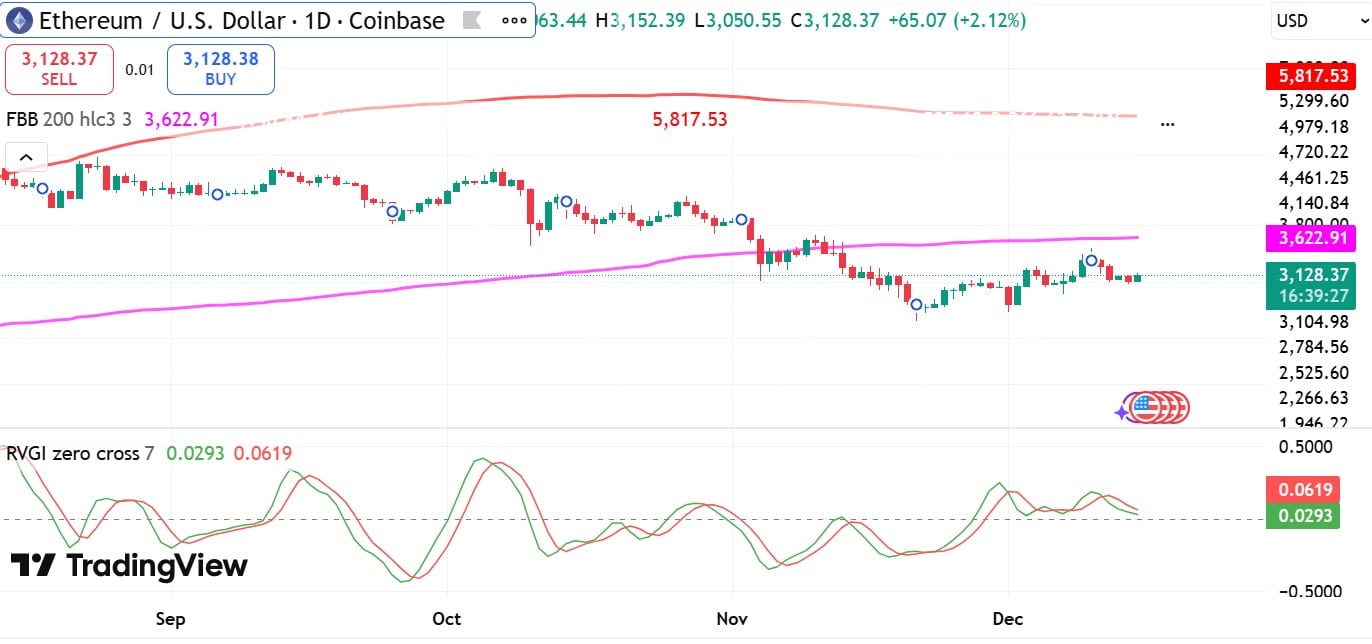Collapse the indicator legend with the chevron

pos(26,157)
